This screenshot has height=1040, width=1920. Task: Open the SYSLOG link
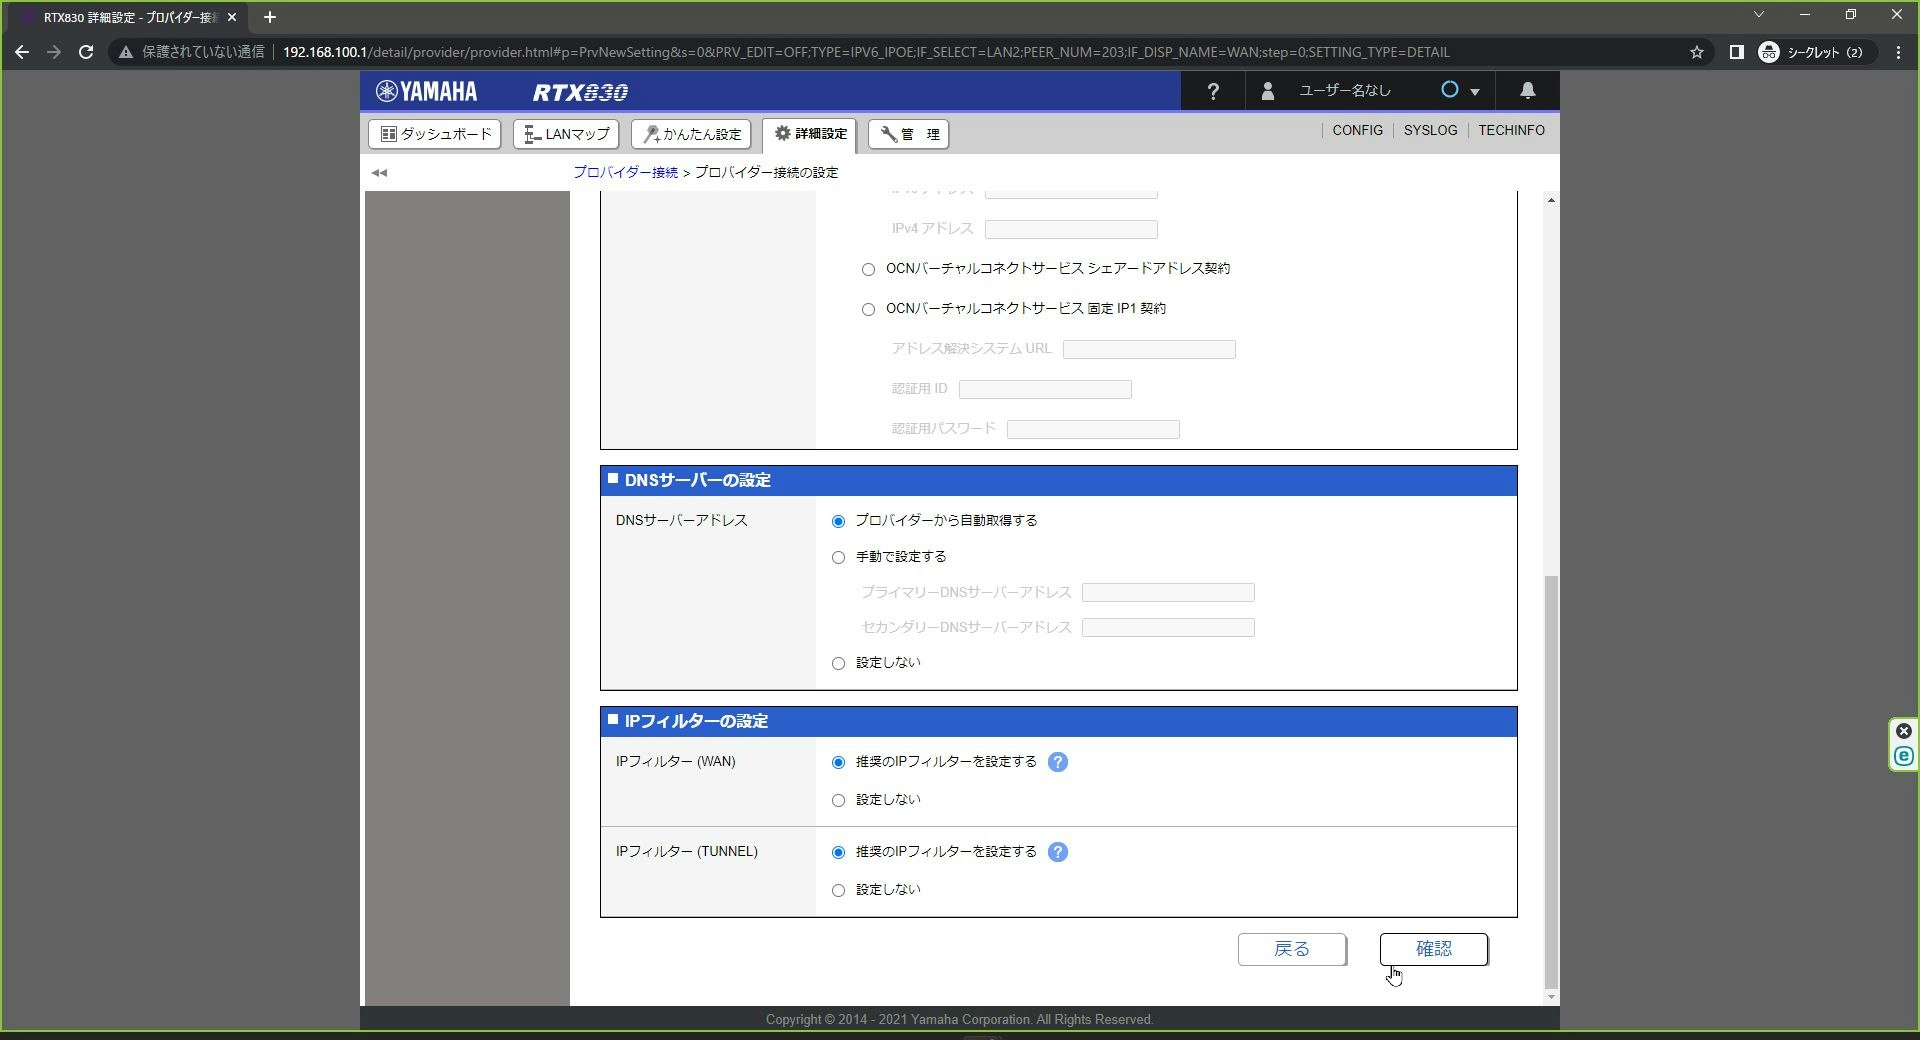(x=1430, y=130)
